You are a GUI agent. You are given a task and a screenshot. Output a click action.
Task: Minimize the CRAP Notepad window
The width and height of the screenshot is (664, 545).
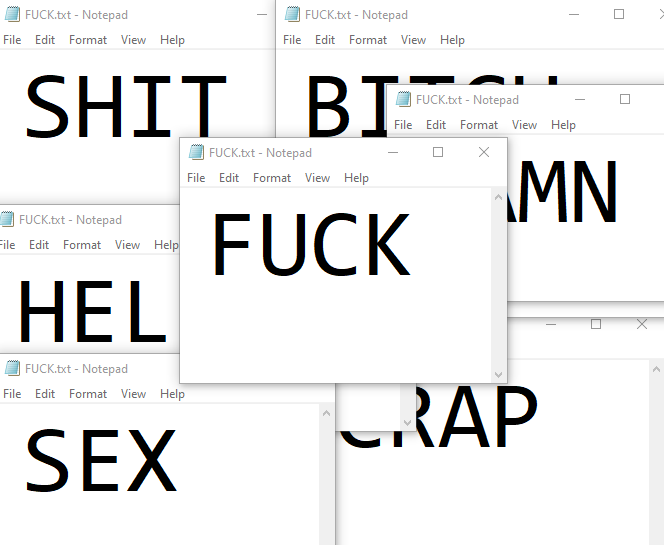pyautogui.click(x=551, y=324)
